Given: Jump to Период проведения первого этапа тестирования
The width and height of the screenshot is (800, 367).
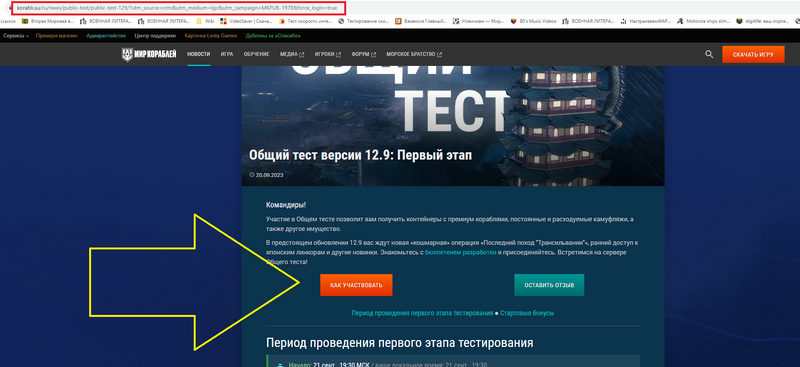Looking at the screenshot, I should [x=422, y=313].
